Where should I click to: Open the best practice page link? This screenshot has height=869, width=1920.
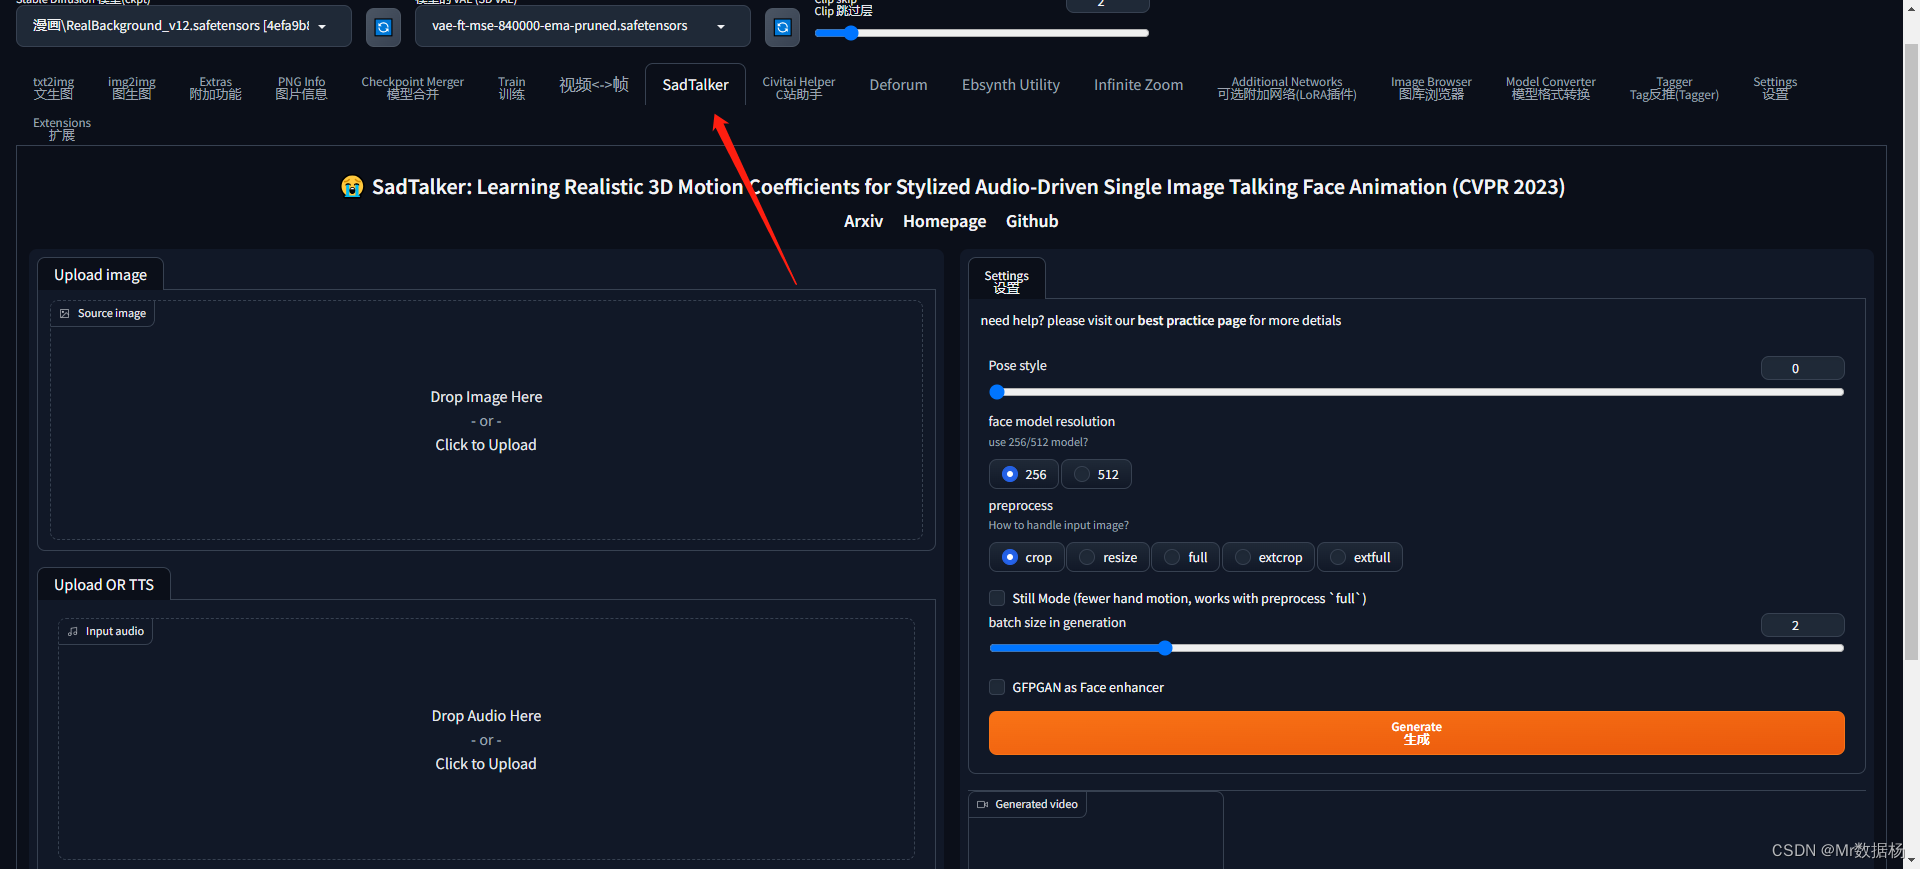tap(1192, 321)
